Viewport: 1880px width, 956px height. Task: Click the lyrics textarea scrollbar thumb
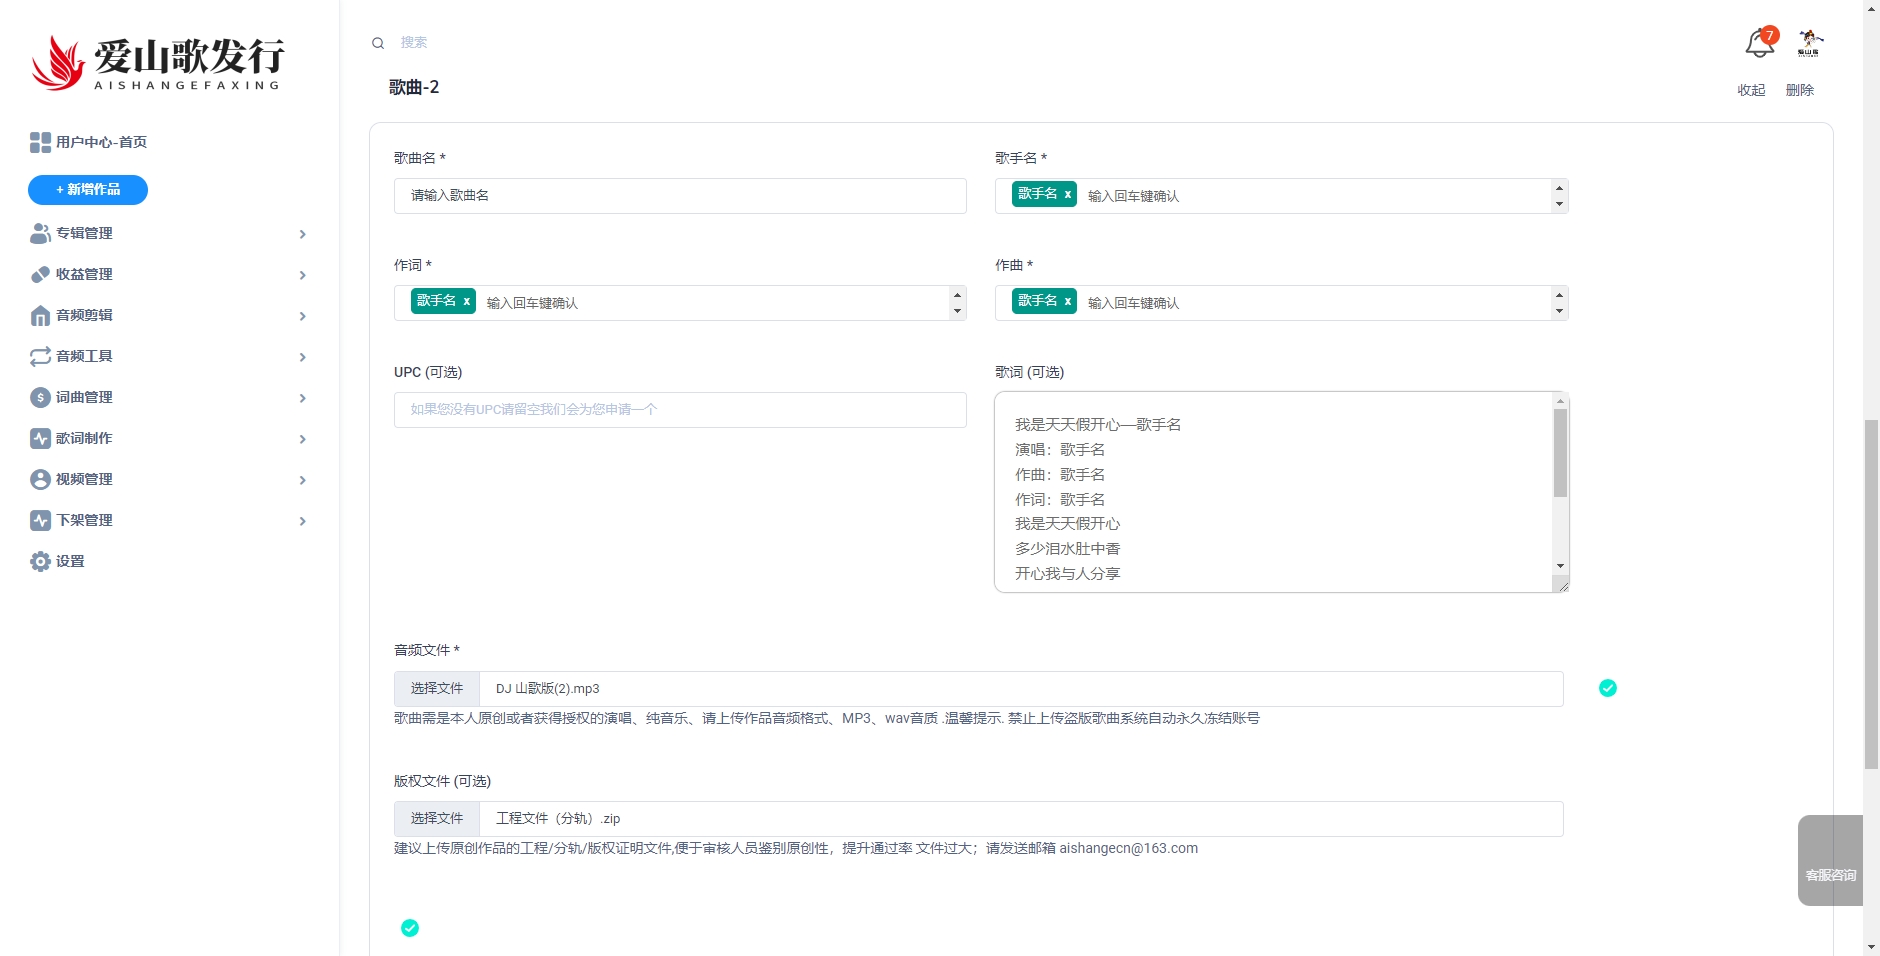1560,452
